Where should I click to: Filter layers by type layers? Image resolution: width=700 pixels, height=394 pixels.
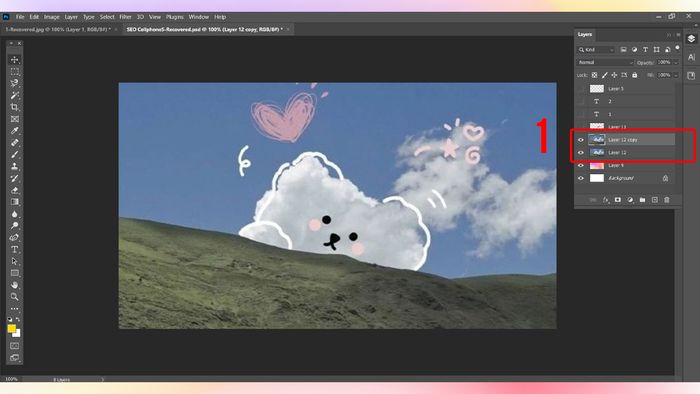pos(645,50)
